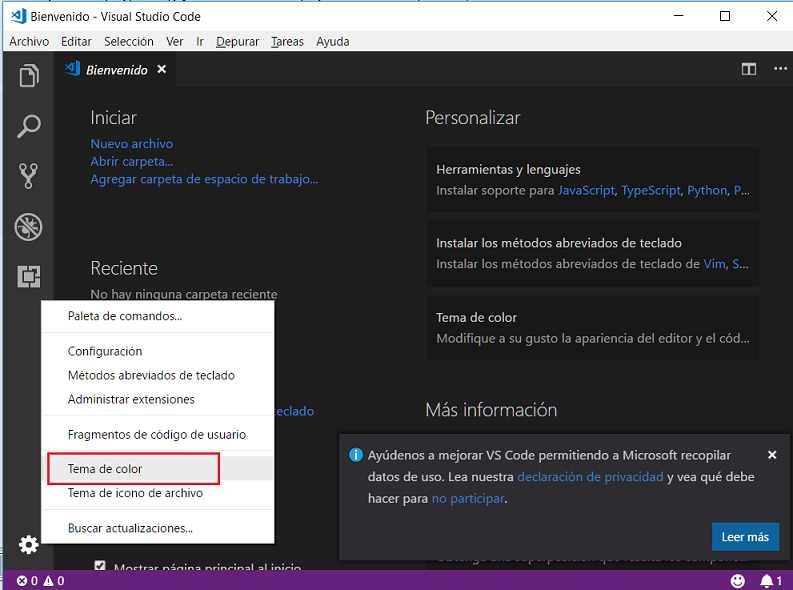The image size is (793, 590).
Task: Dismiss the telemetry notification
Action: pos(772,455)
